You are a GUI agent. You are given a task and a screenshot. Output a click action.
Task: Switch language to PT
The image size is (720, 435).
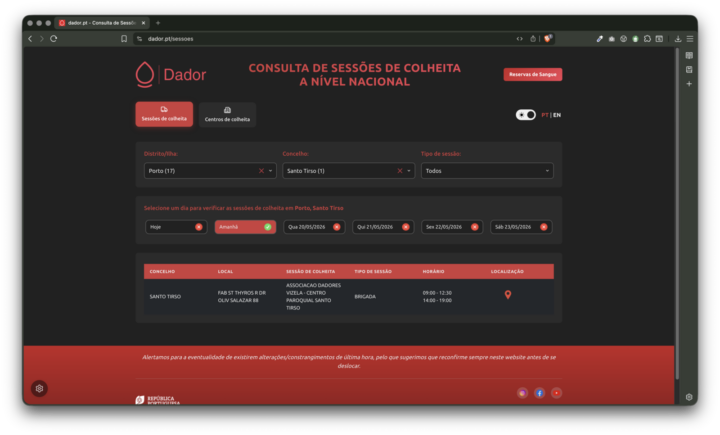coord(545,115)
